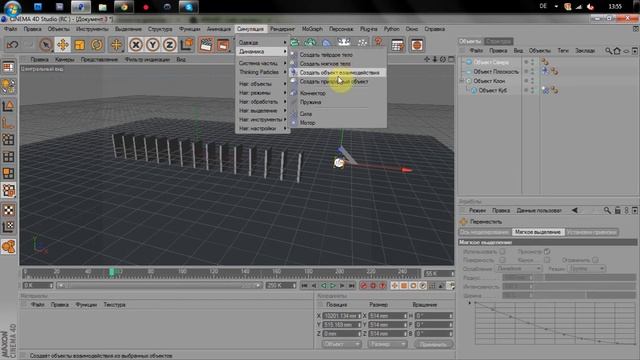Open the Объект coordinates mode dropdown
This screenshot has height=360, width=640.
(x=342, y=344)
